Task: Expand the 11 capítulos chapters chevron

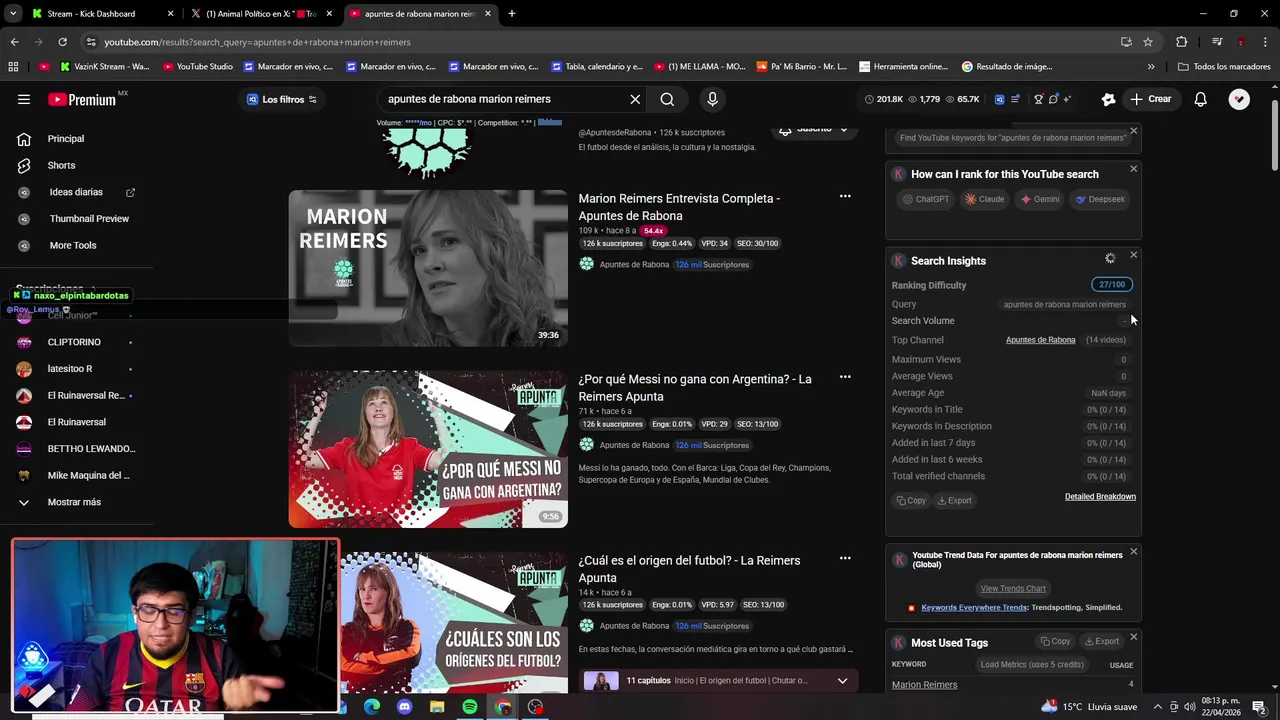Action: (842, 681)
